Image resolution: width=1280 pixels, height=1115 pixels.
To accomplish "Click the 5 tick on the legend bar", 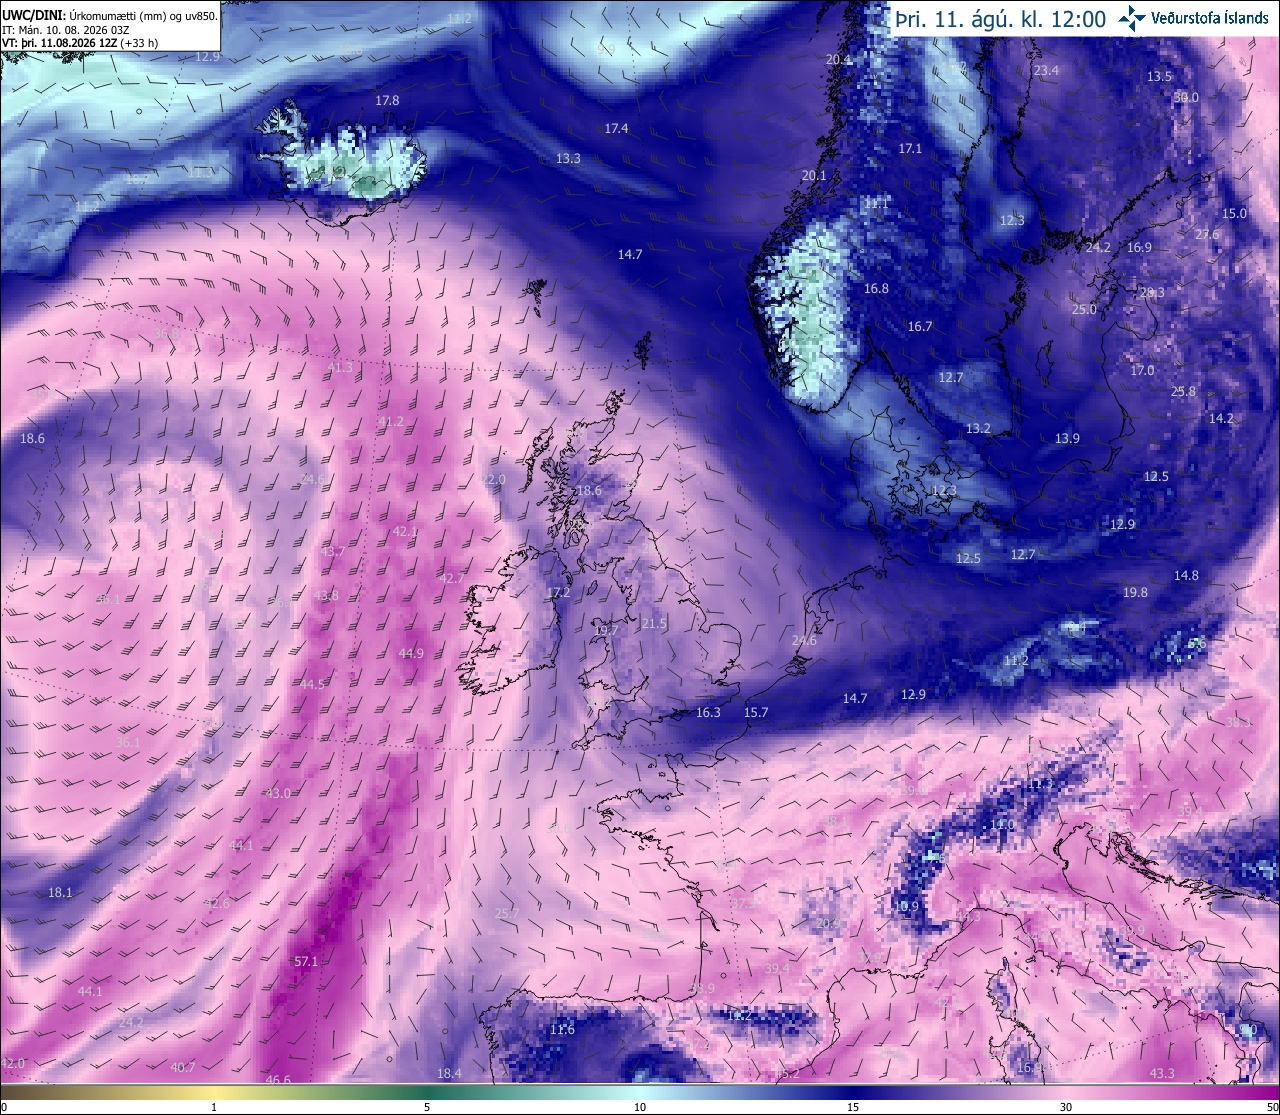I will pos(427,1107).
